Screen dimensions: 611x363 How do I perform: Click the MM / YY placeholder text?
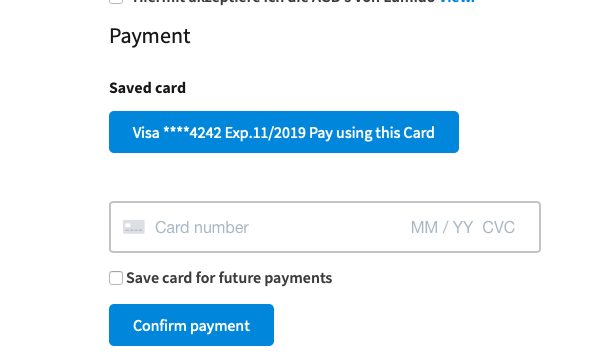[x=441, y=227]
